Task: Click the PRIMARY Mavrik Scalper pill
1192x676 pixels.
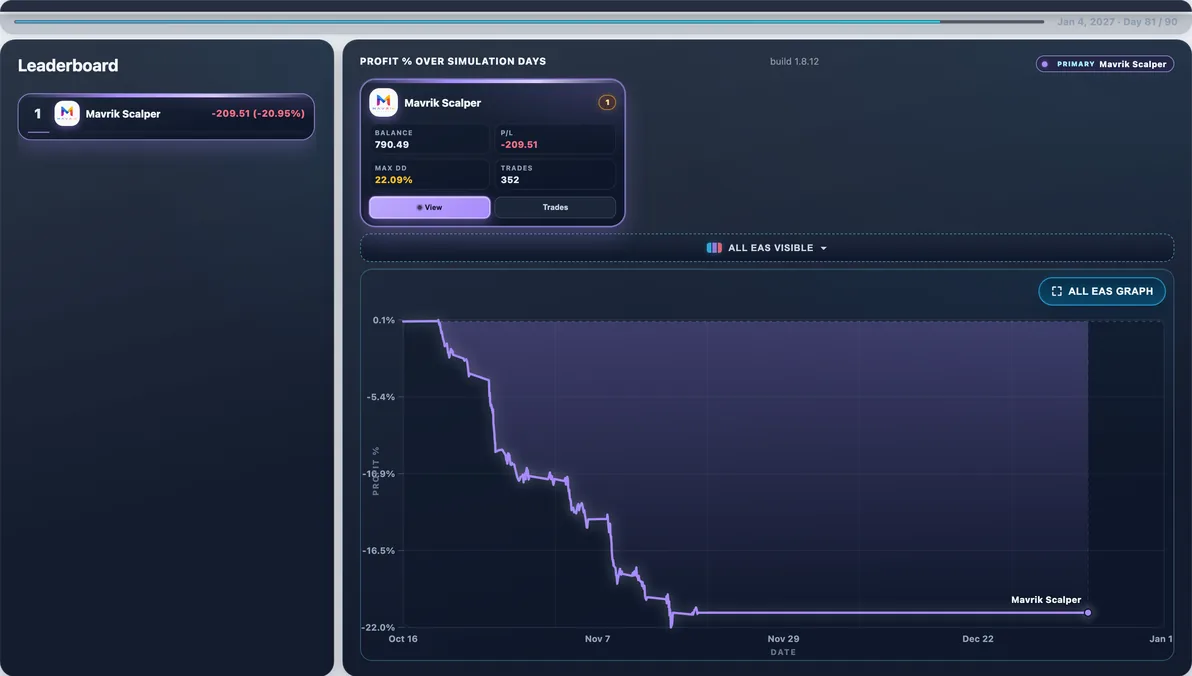Action: (x=1105, y=64)
